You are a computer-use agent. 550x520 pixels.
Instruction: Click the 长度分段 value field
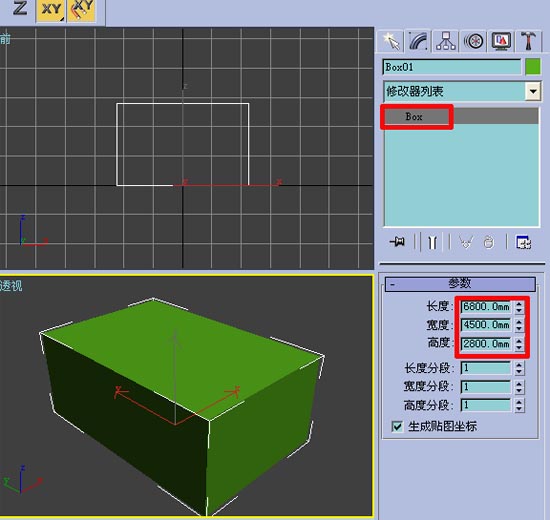tap(486, 368)
